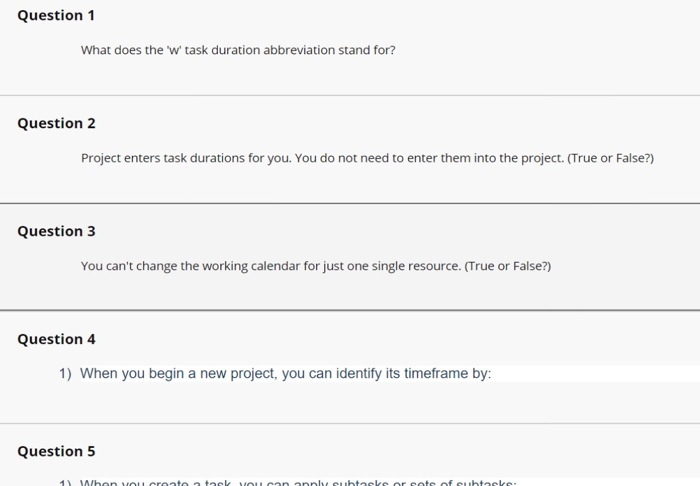Click the new project timeframe question text
The image size is (700, 486).
[286, 374]
